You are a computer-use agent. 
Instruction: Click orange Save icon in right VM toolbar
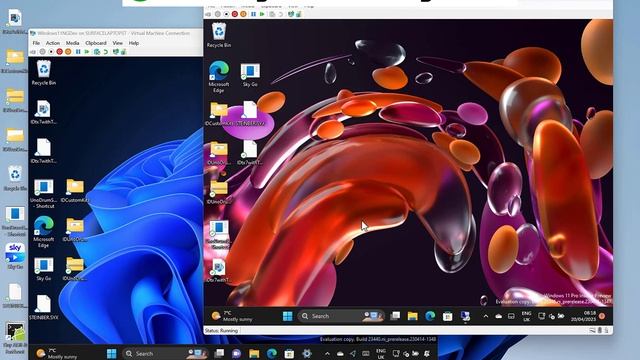coord(243,14)
